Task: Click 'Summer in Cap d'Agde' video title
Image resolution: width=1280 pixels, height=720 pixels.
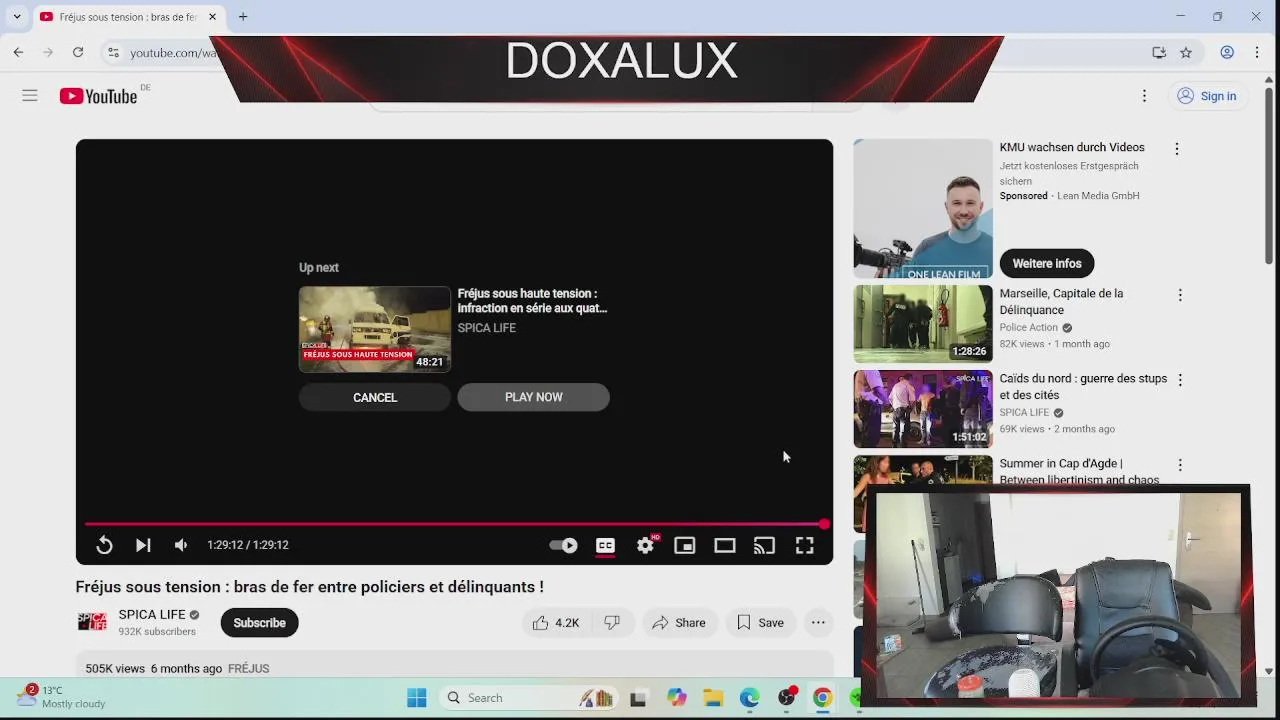Action: pos(1079,471)
